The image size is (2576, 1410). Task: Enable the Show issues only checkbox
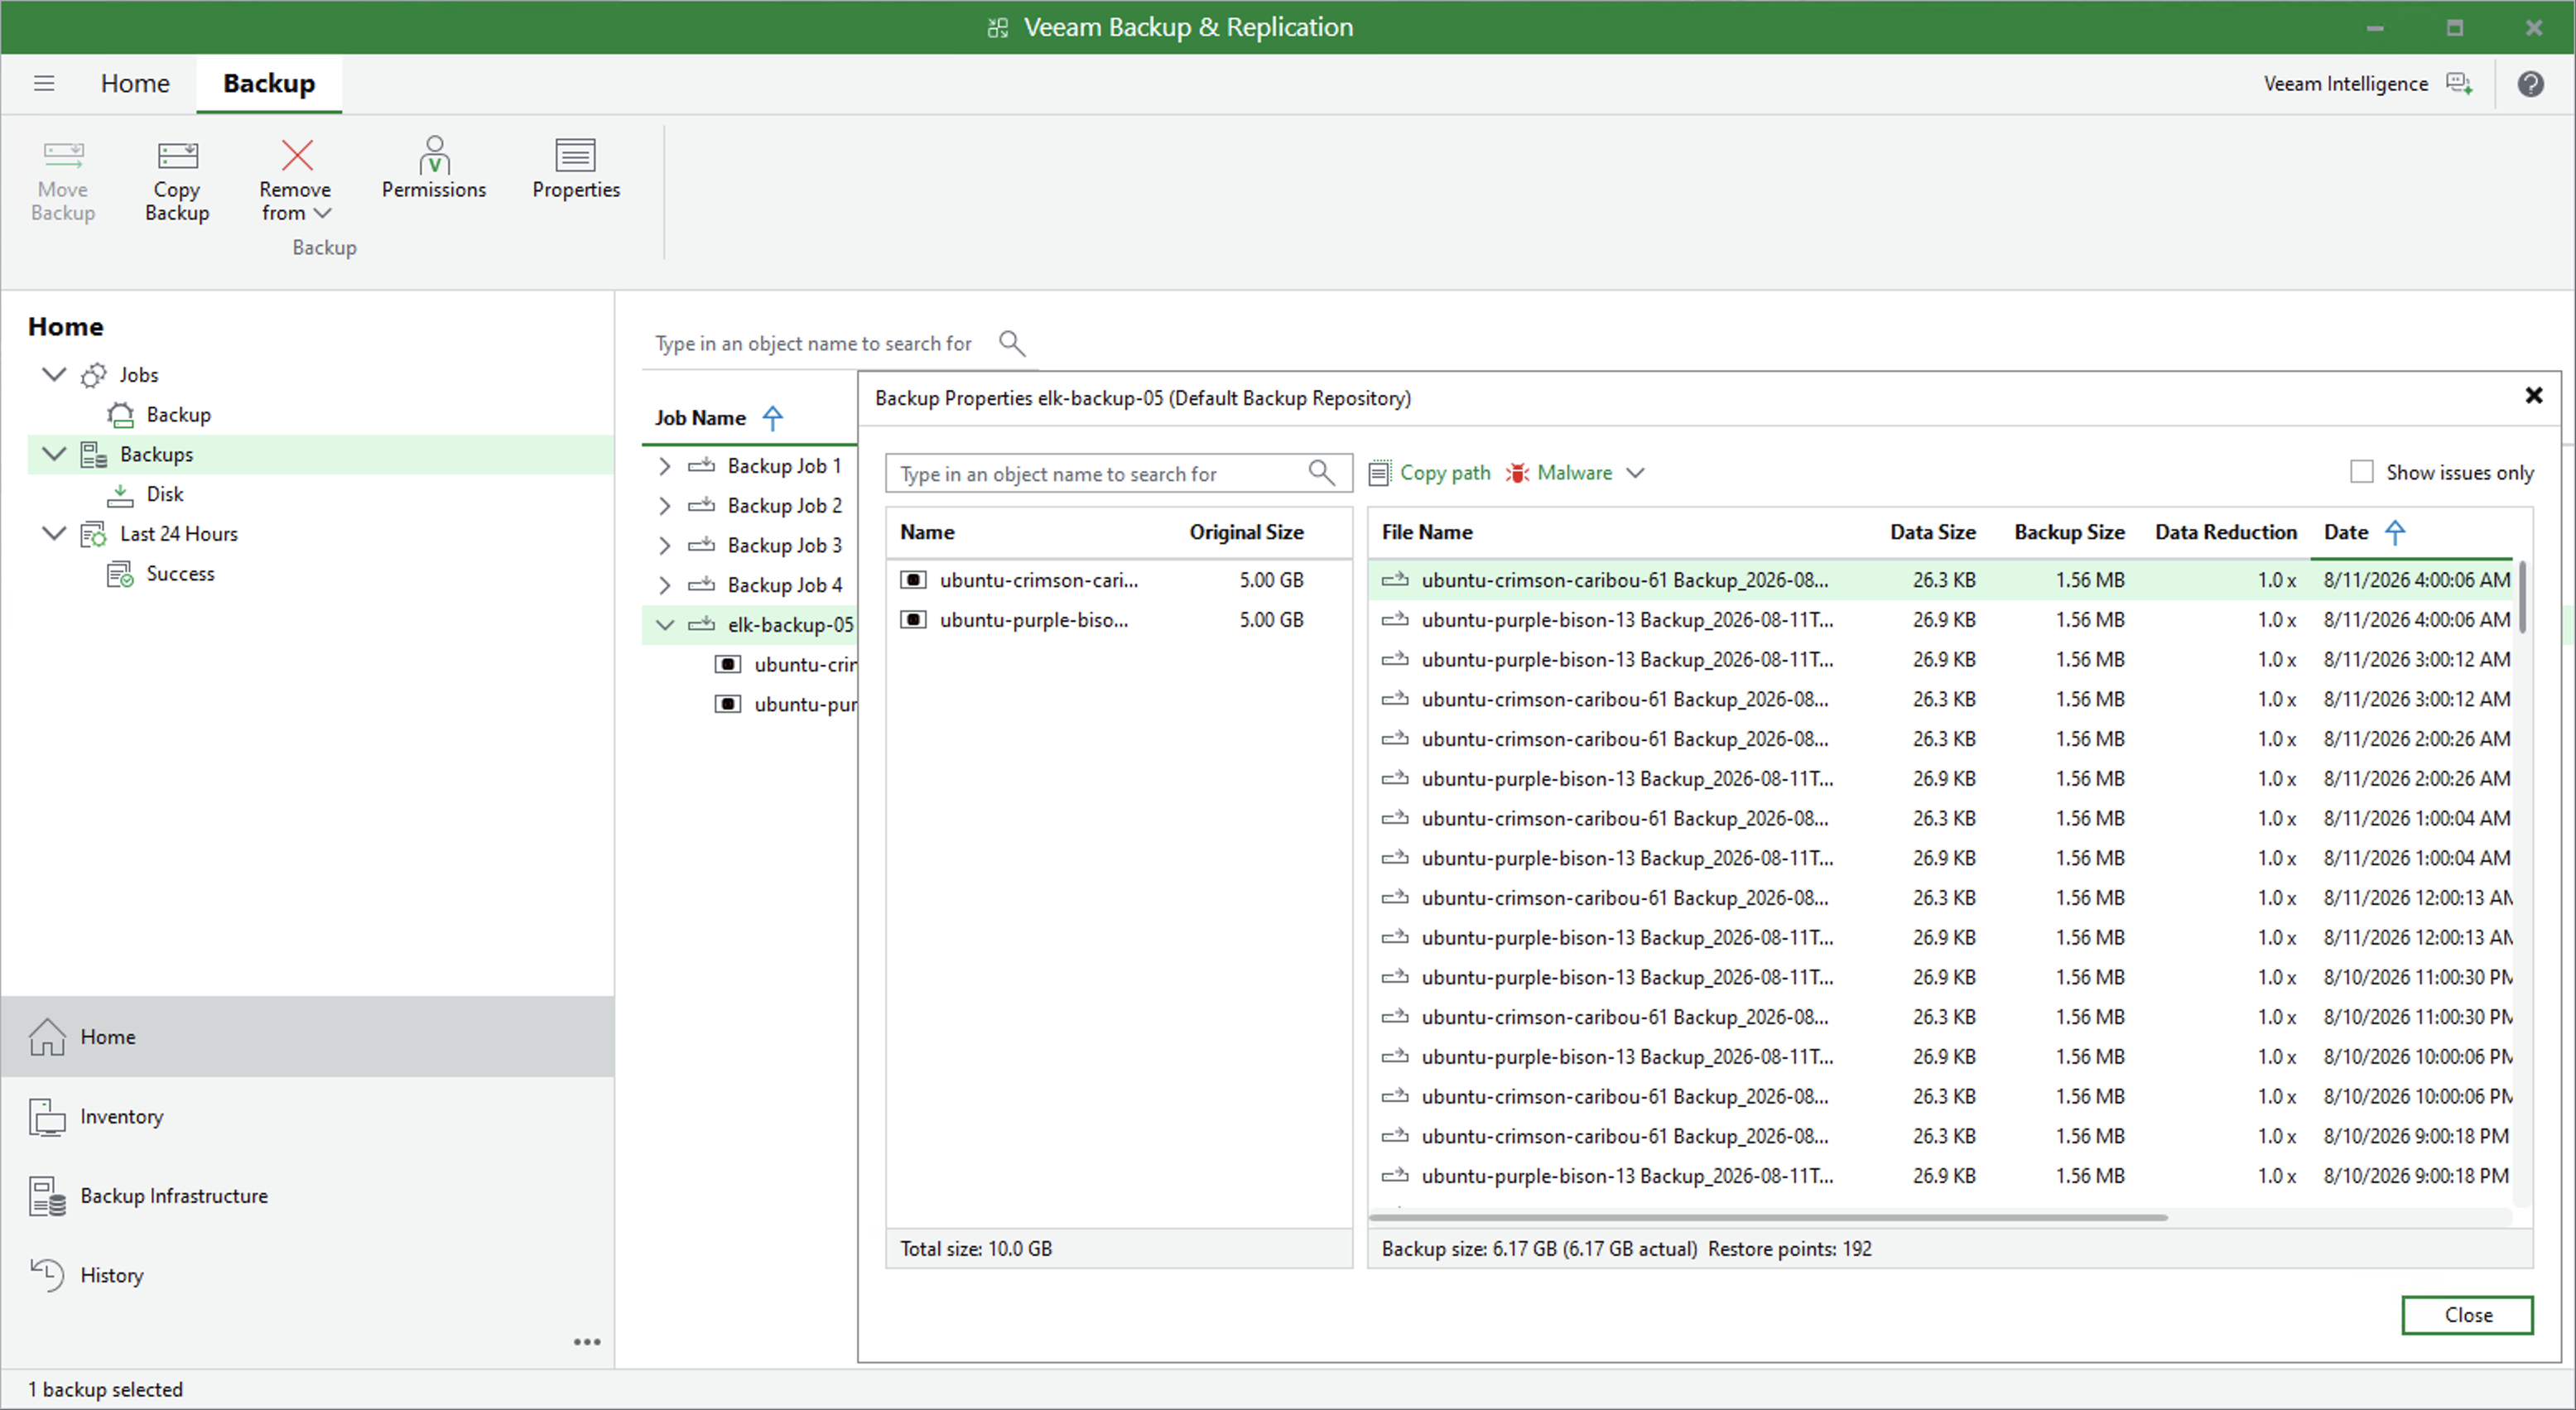[x=2361, y=472]
